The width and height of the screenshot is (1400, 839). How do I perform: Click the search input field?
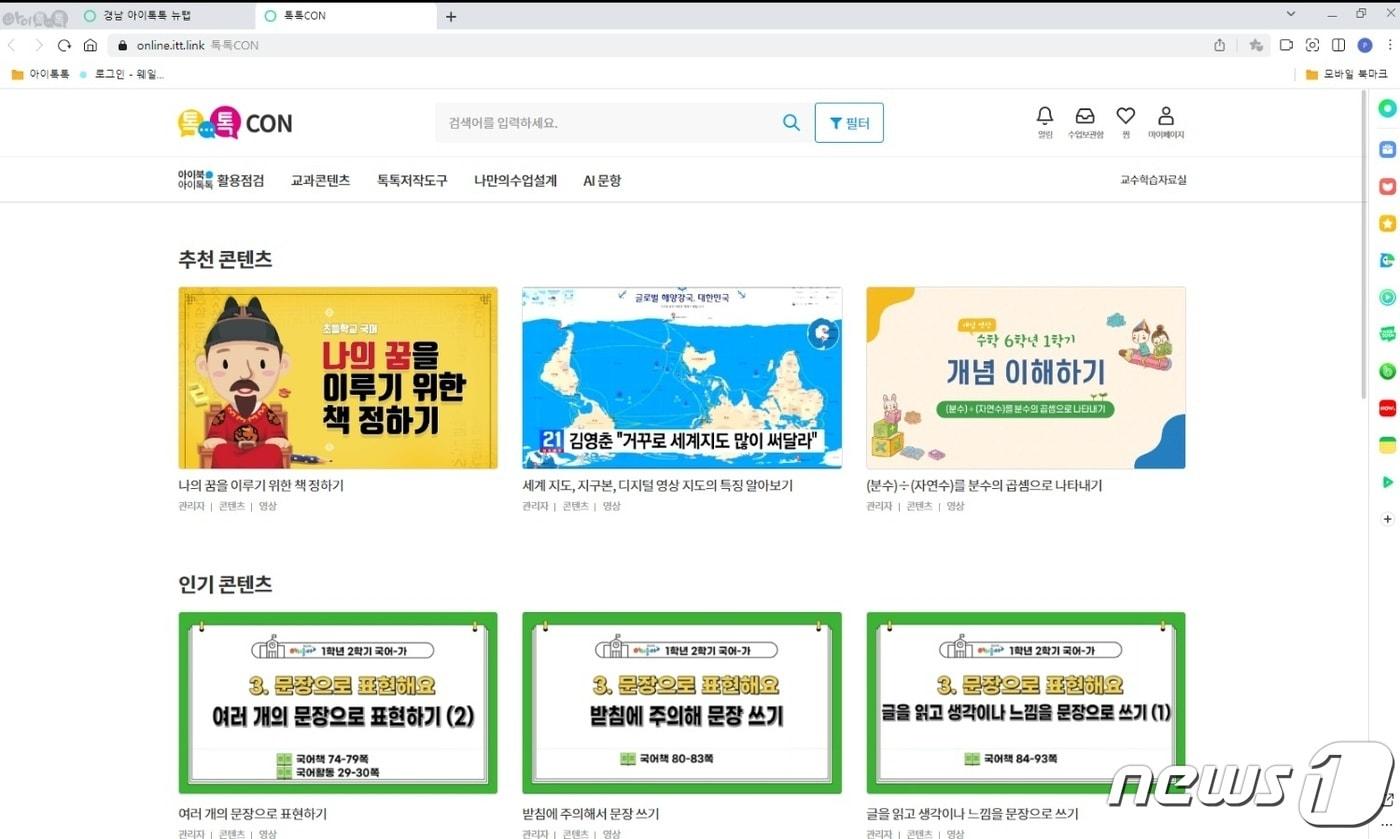pos(600,122)
